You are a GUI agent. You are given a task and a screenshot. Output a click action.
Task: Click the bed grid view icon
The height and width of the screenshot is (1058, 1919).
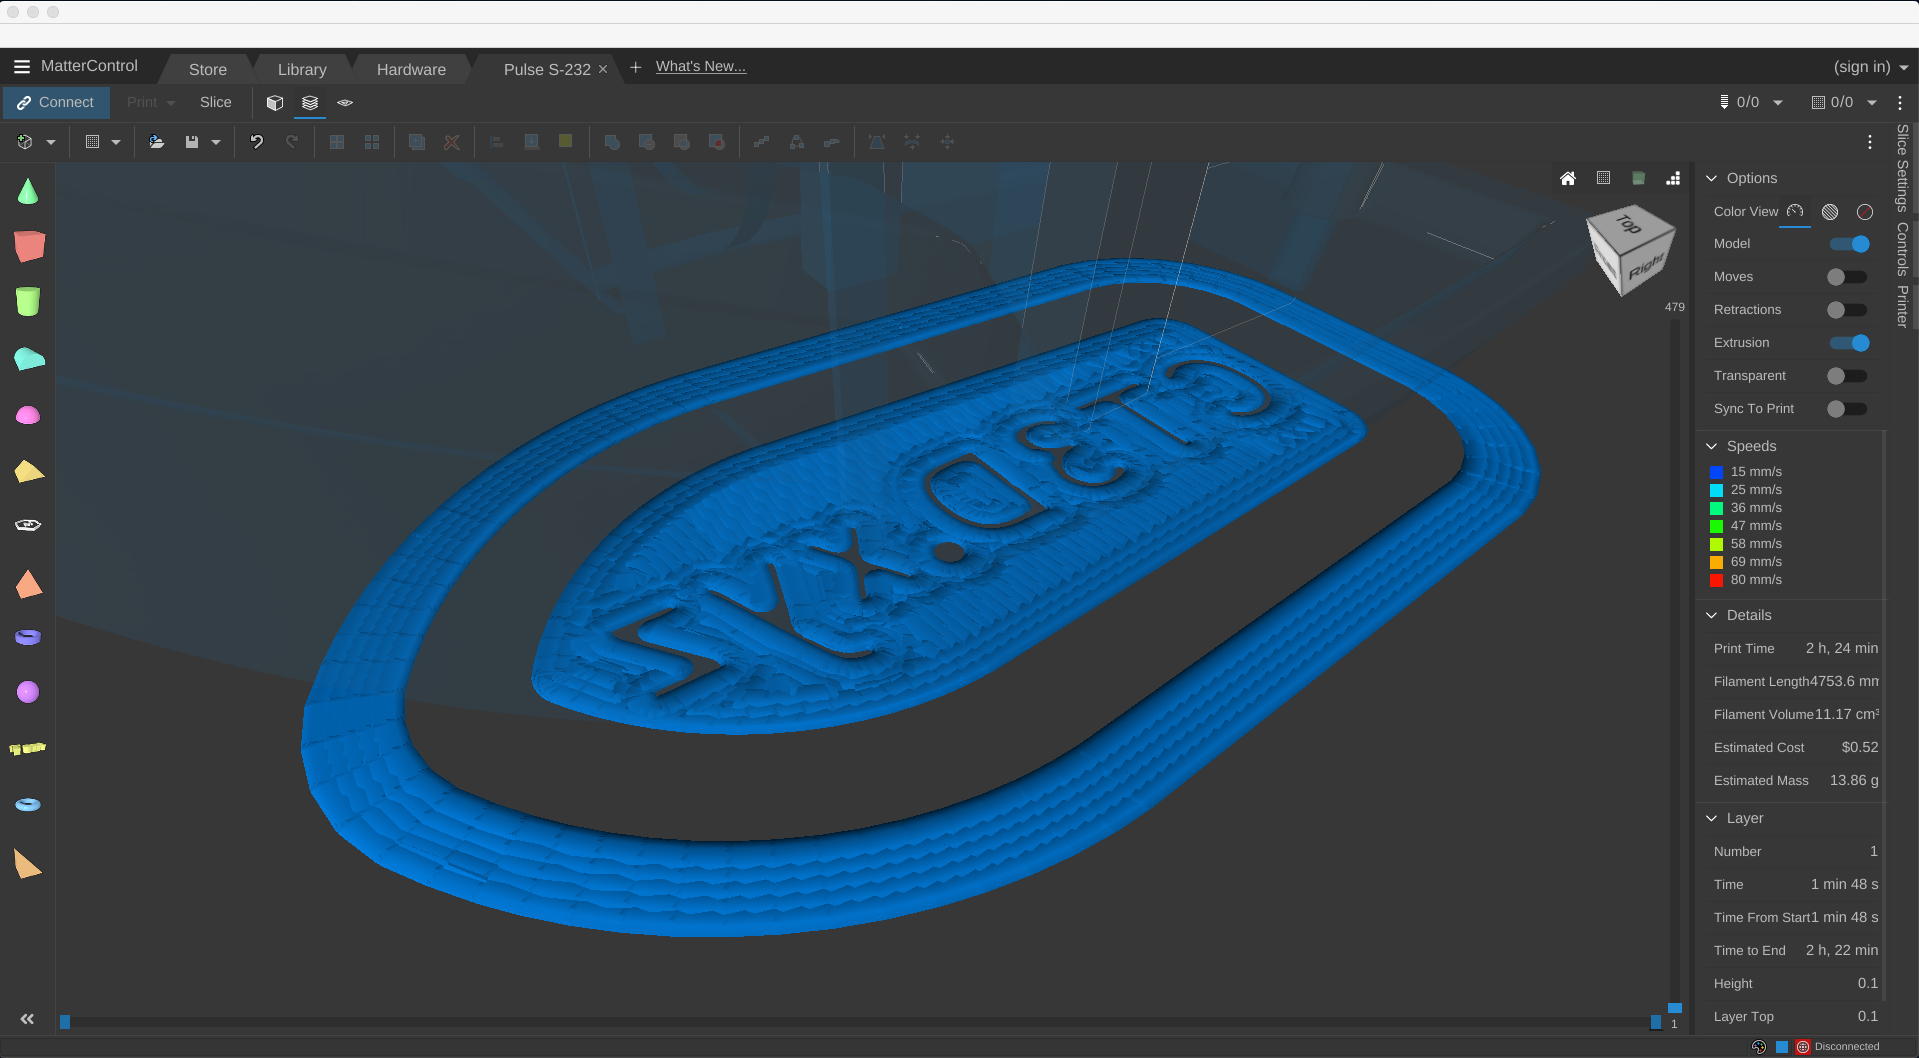click(x=1603, y=178)
